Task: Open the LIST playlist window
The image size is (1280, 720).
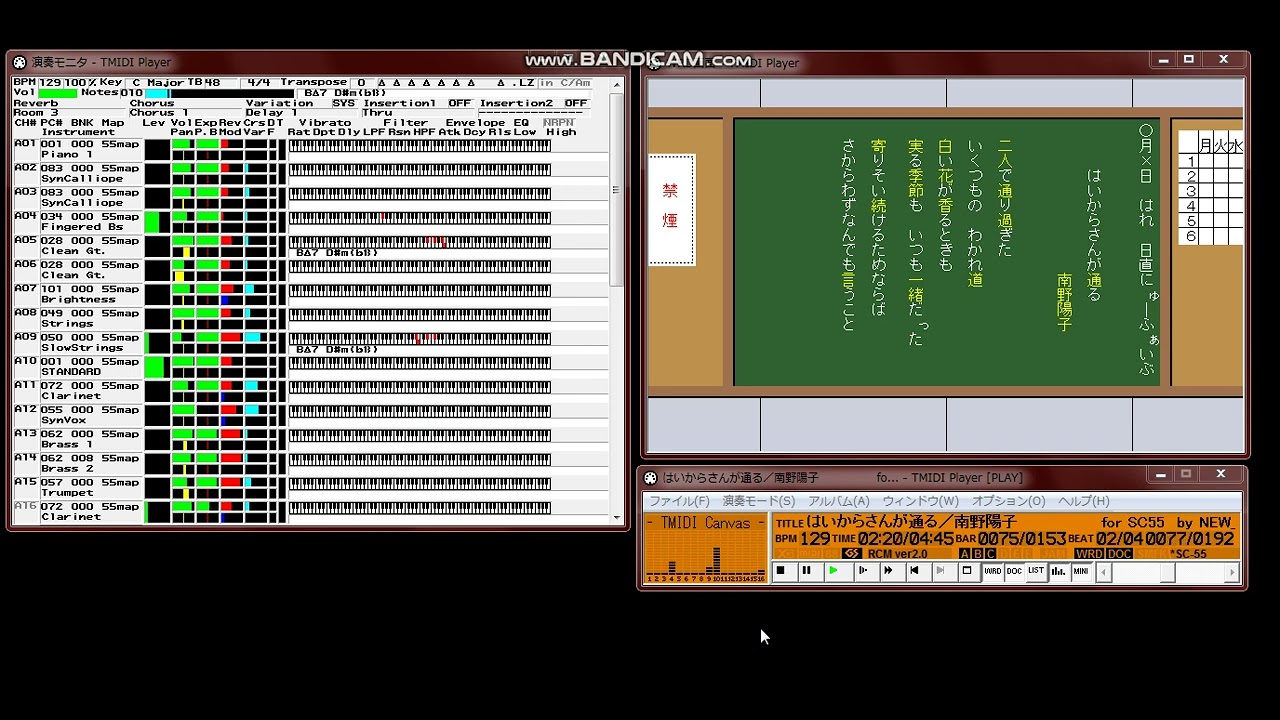Action: tap(1036, 571)
